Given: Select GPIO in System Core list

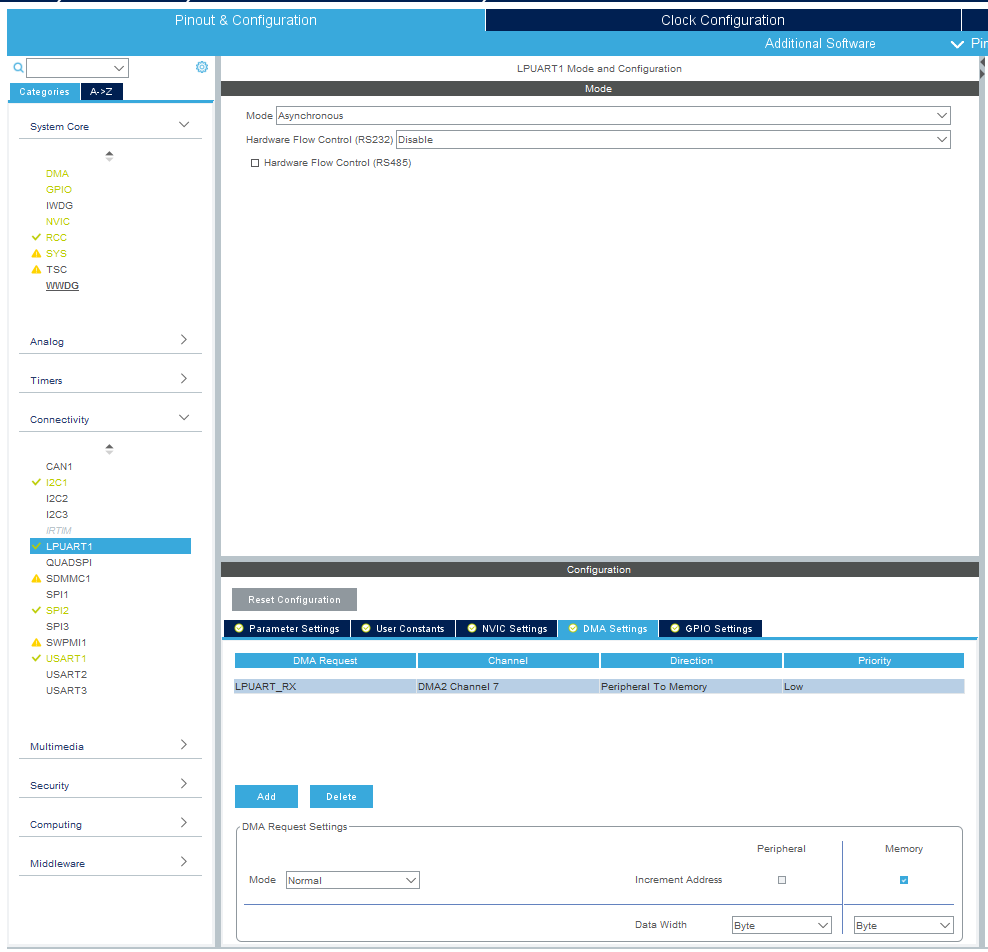Looking at the screenshot, I should point(59,190).
